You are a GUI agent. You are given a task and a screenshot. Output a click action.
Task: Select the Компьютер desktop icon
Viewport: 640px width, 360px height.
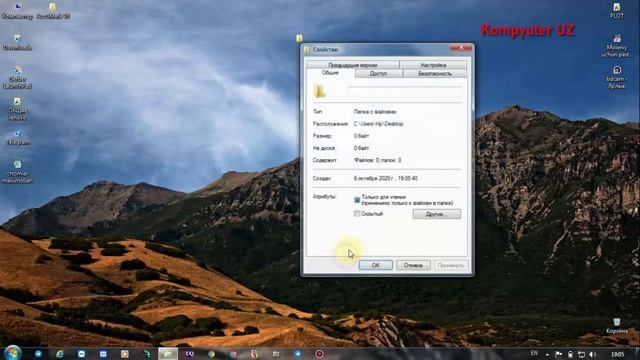pos(18,11)
